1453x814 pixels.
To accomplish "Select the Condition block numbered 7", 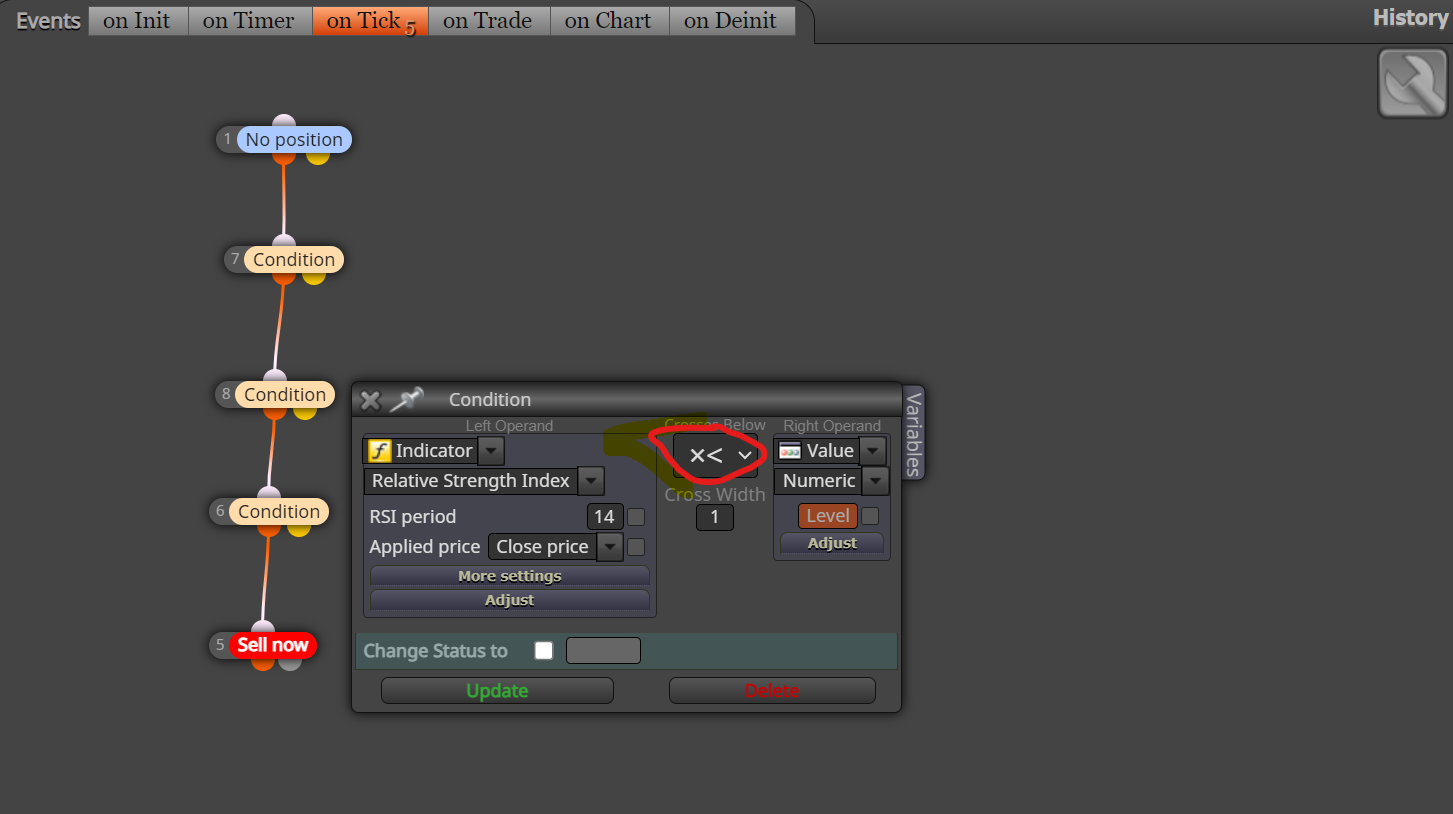I will coord(294,260).
